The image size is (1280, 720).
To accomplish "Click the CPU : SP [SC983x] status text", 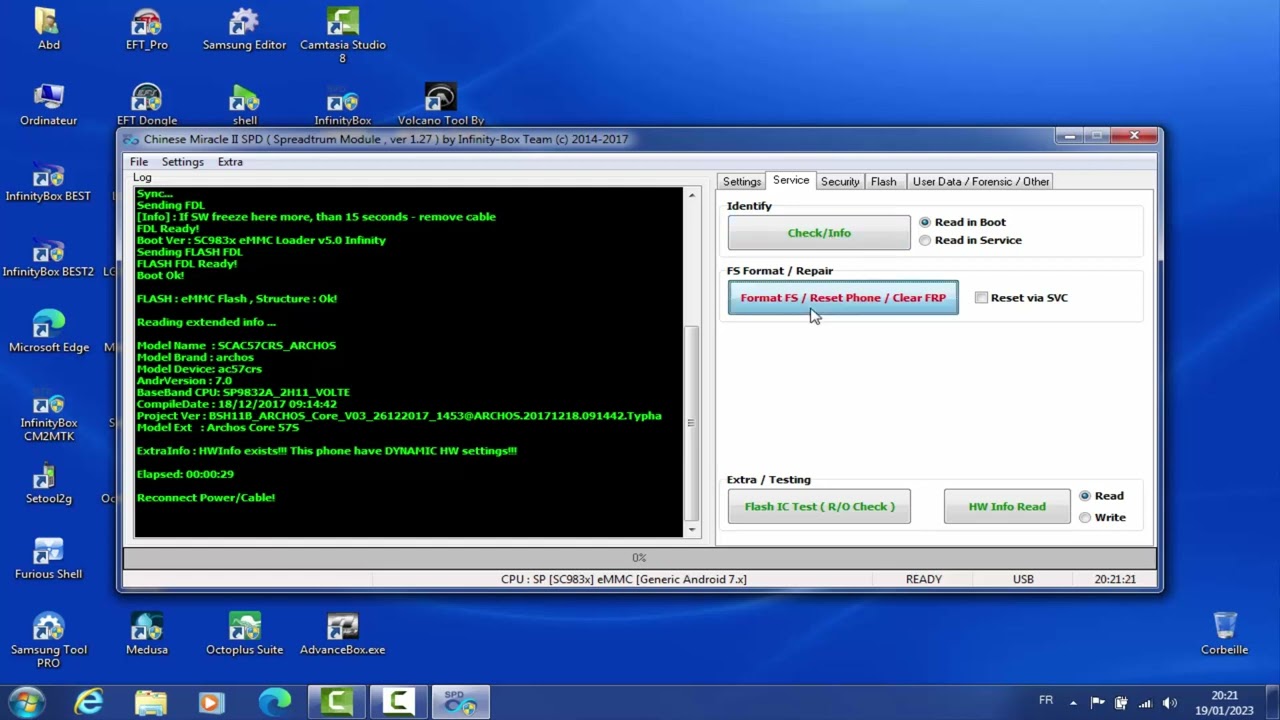I will click(x=624, y=579).
